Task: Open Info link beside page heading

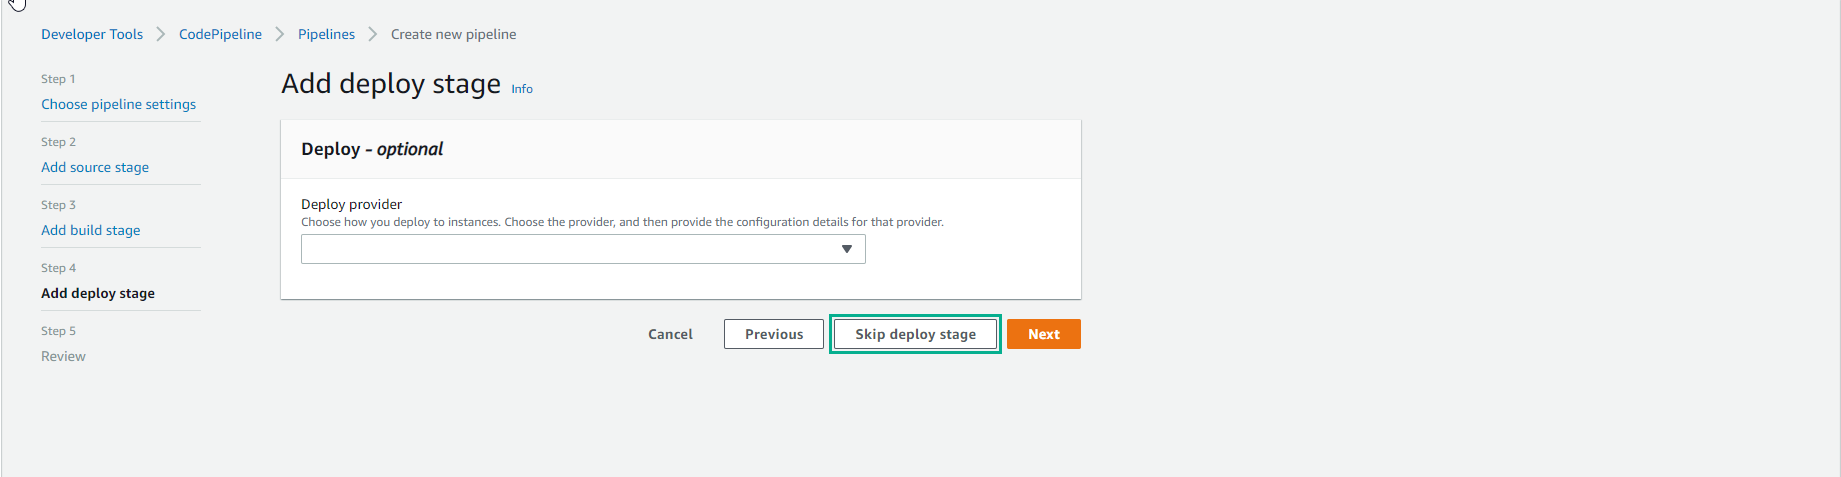Action: pos(522,89)
